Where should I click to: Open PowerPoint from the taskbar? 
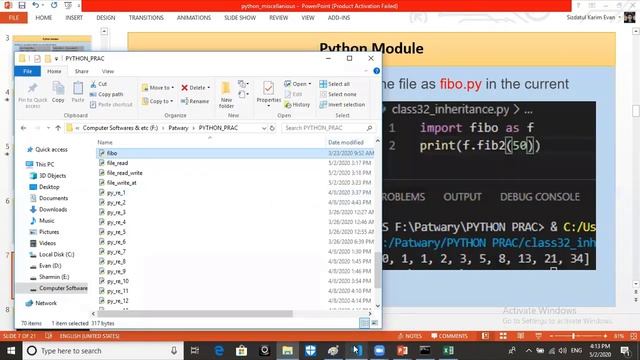(402, 351)
